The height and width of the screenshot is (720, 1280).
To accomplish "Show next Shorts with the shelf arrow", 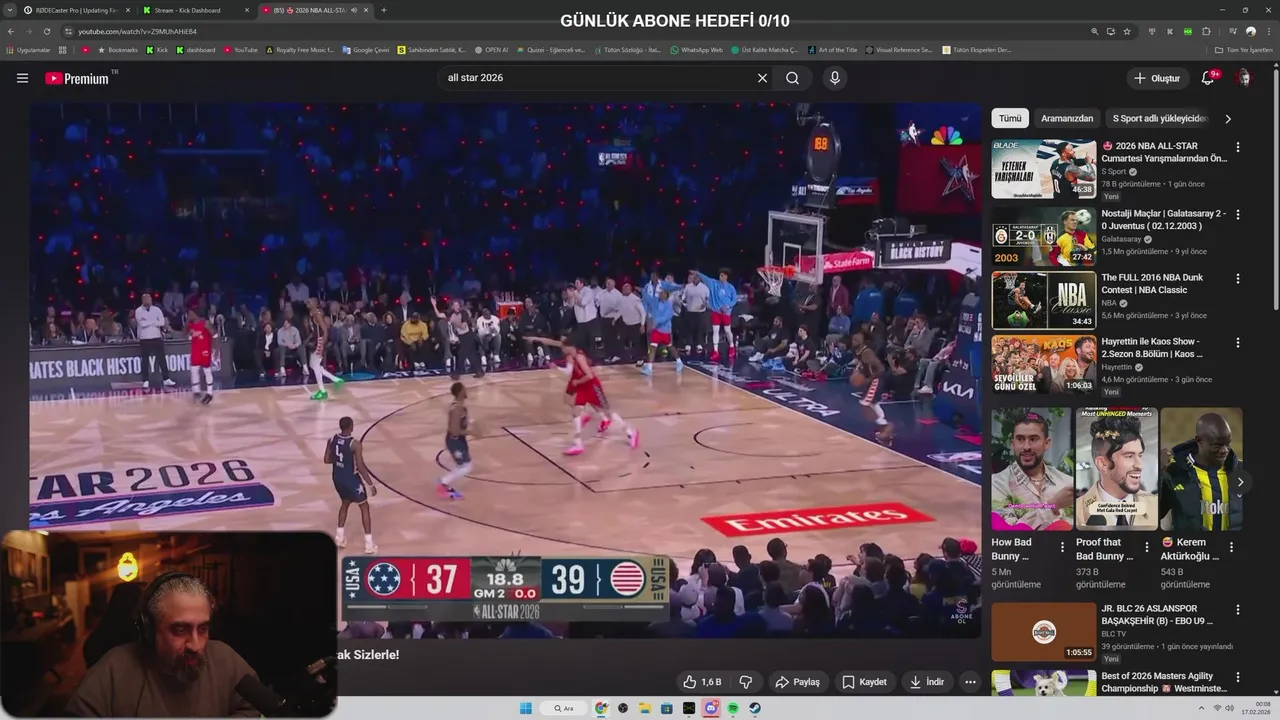I will coord(1240,482).
